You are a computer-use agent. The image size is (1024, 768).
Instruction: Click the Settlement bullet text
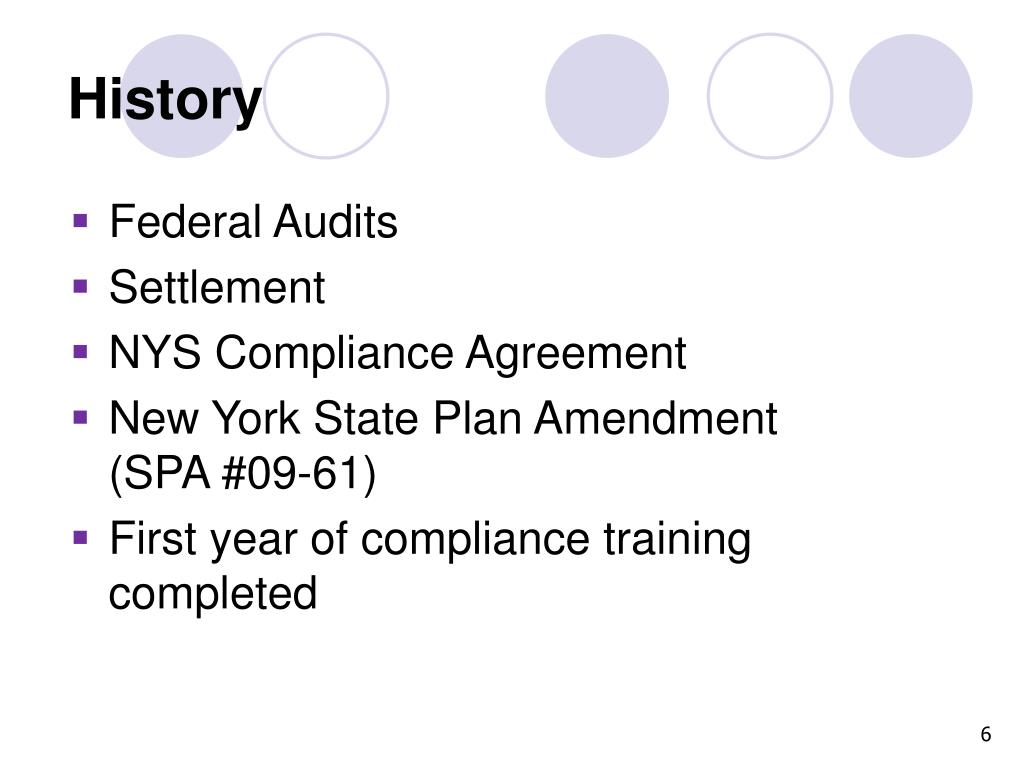tap(217, 287)
